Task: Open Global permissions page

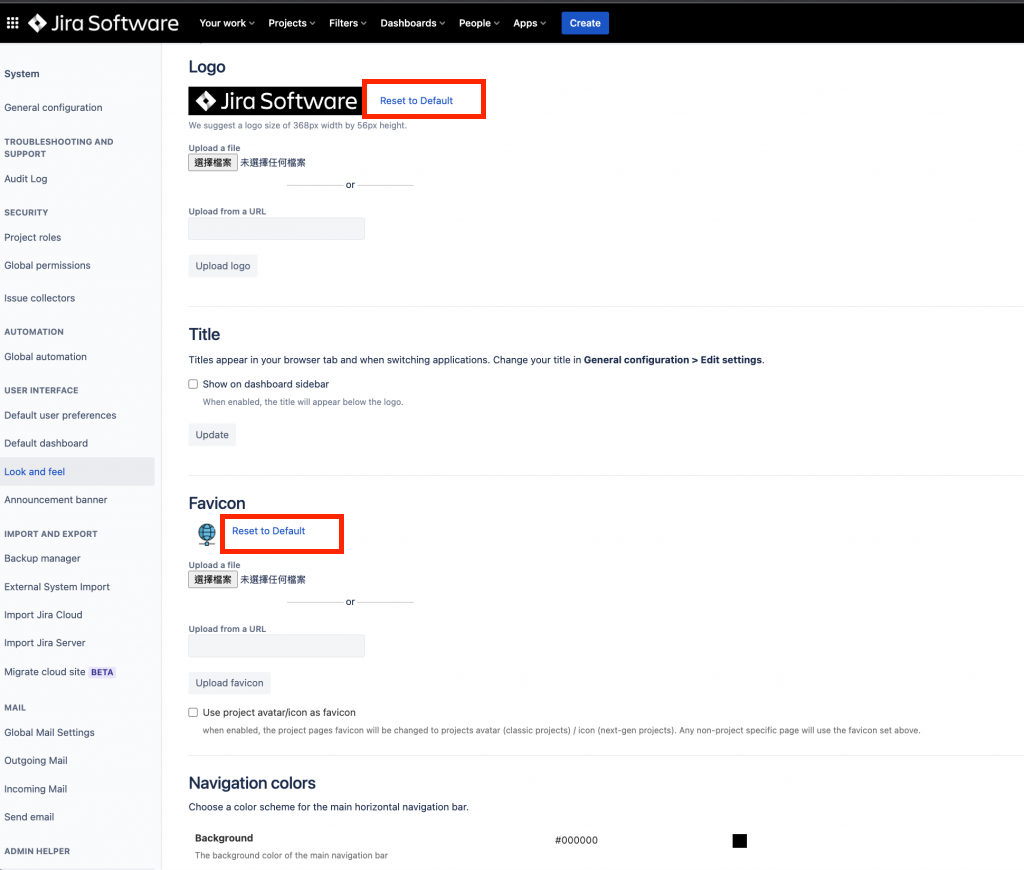Action: pos(47,266)
